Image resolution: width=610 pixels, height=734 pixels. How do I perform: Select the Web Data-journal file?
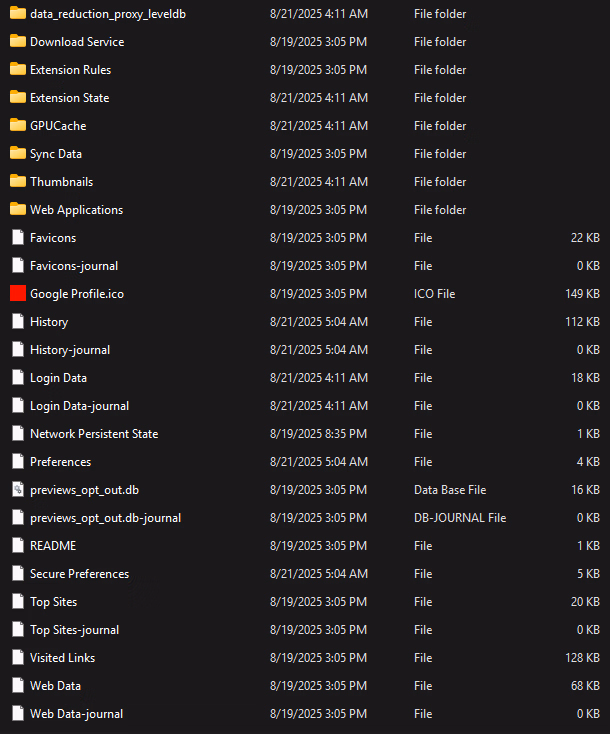pyautogui.click(x=76, y=714)
